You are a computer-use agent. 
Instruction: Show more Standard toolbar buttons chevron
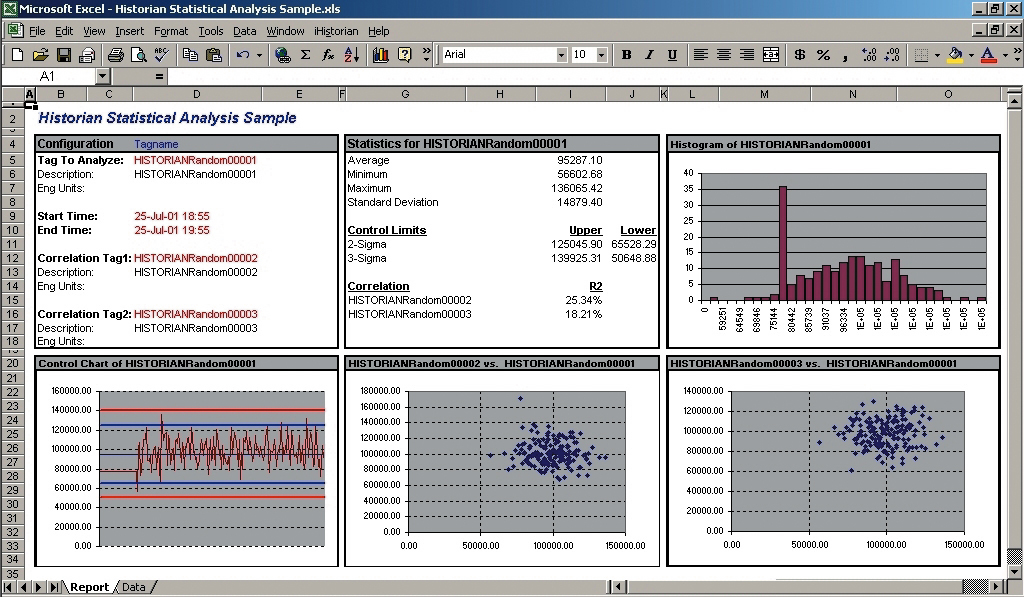(426, 54)
